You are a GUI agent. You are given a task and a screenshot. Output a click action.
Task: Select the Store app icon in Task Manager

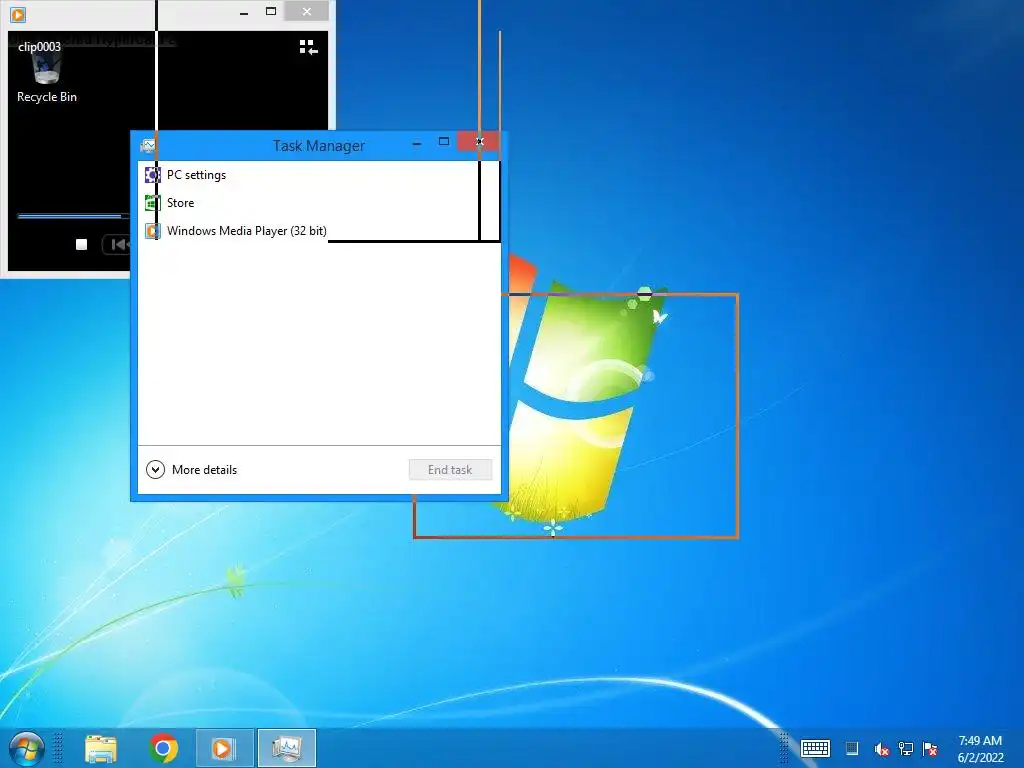(152, 203)
